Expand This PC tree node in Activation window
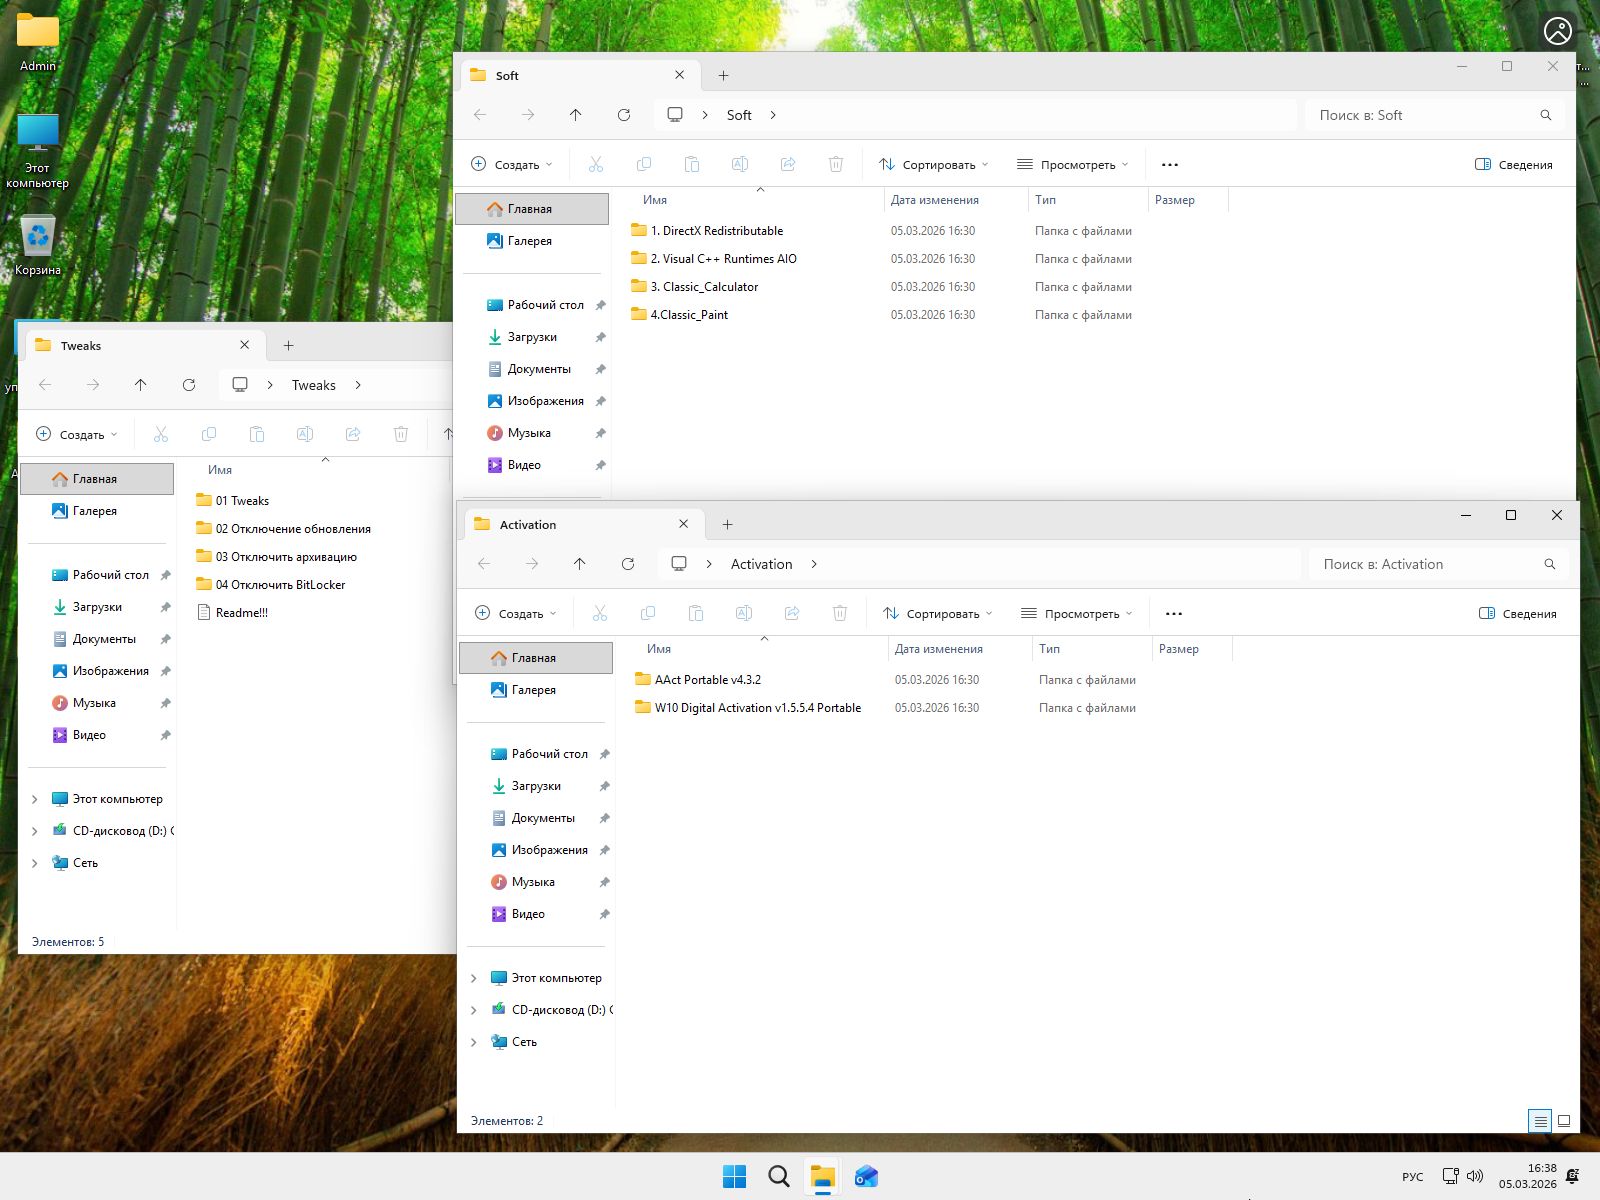Screen dimensions: 1600x1200 tap(474, 978)
